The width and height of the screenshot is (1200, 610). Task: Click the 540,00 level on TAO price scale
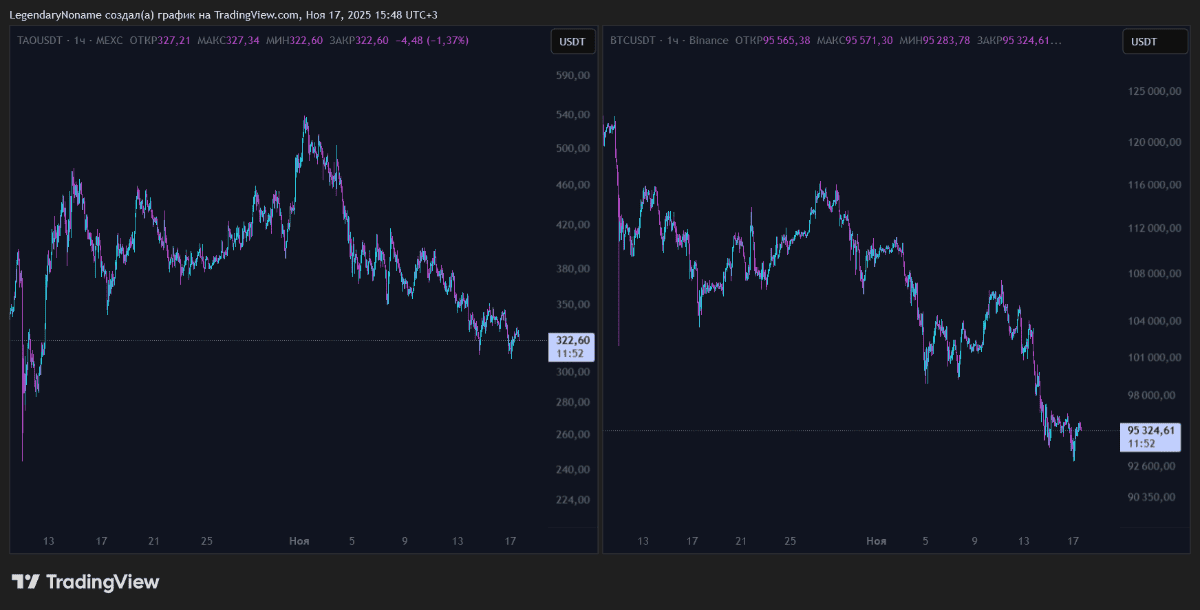[573, 115]
